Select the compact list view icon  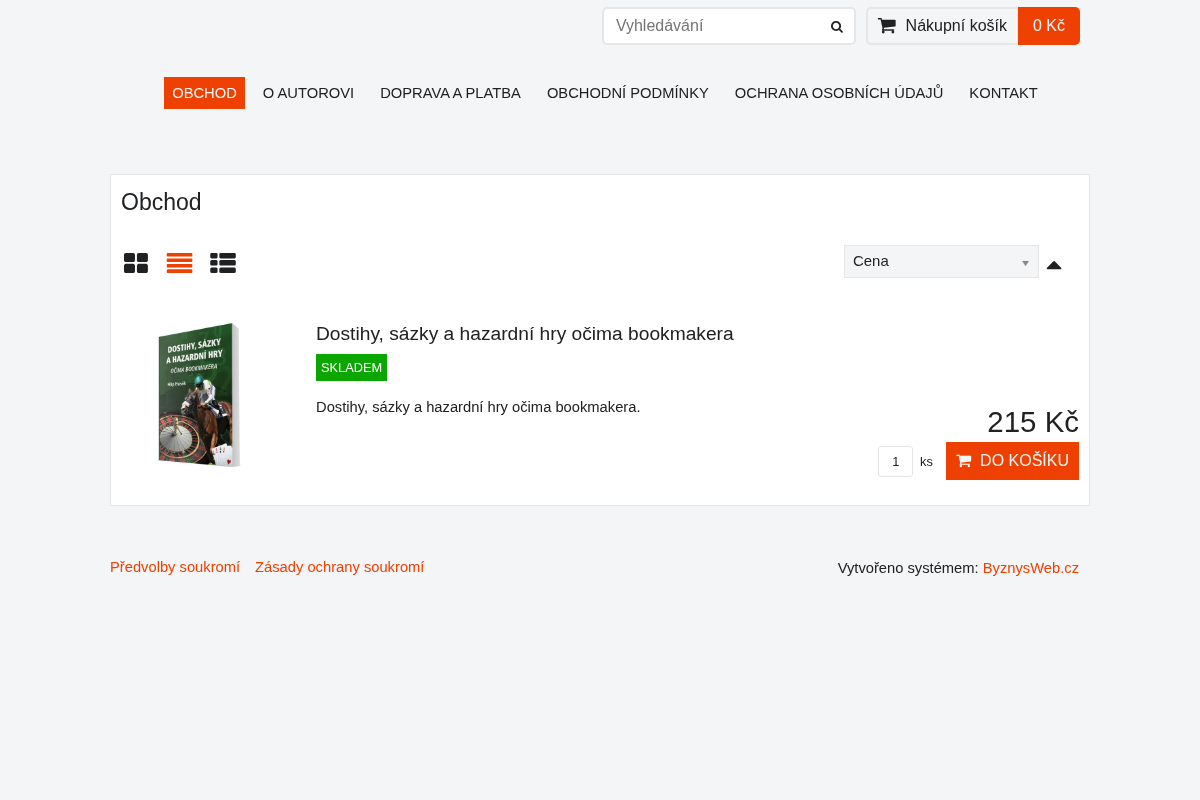coord(179,263)
